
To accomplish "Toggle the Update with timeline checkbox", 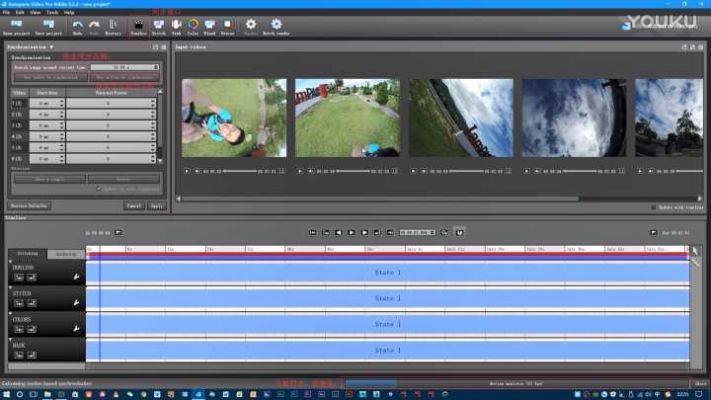I will tap(653, 207).
